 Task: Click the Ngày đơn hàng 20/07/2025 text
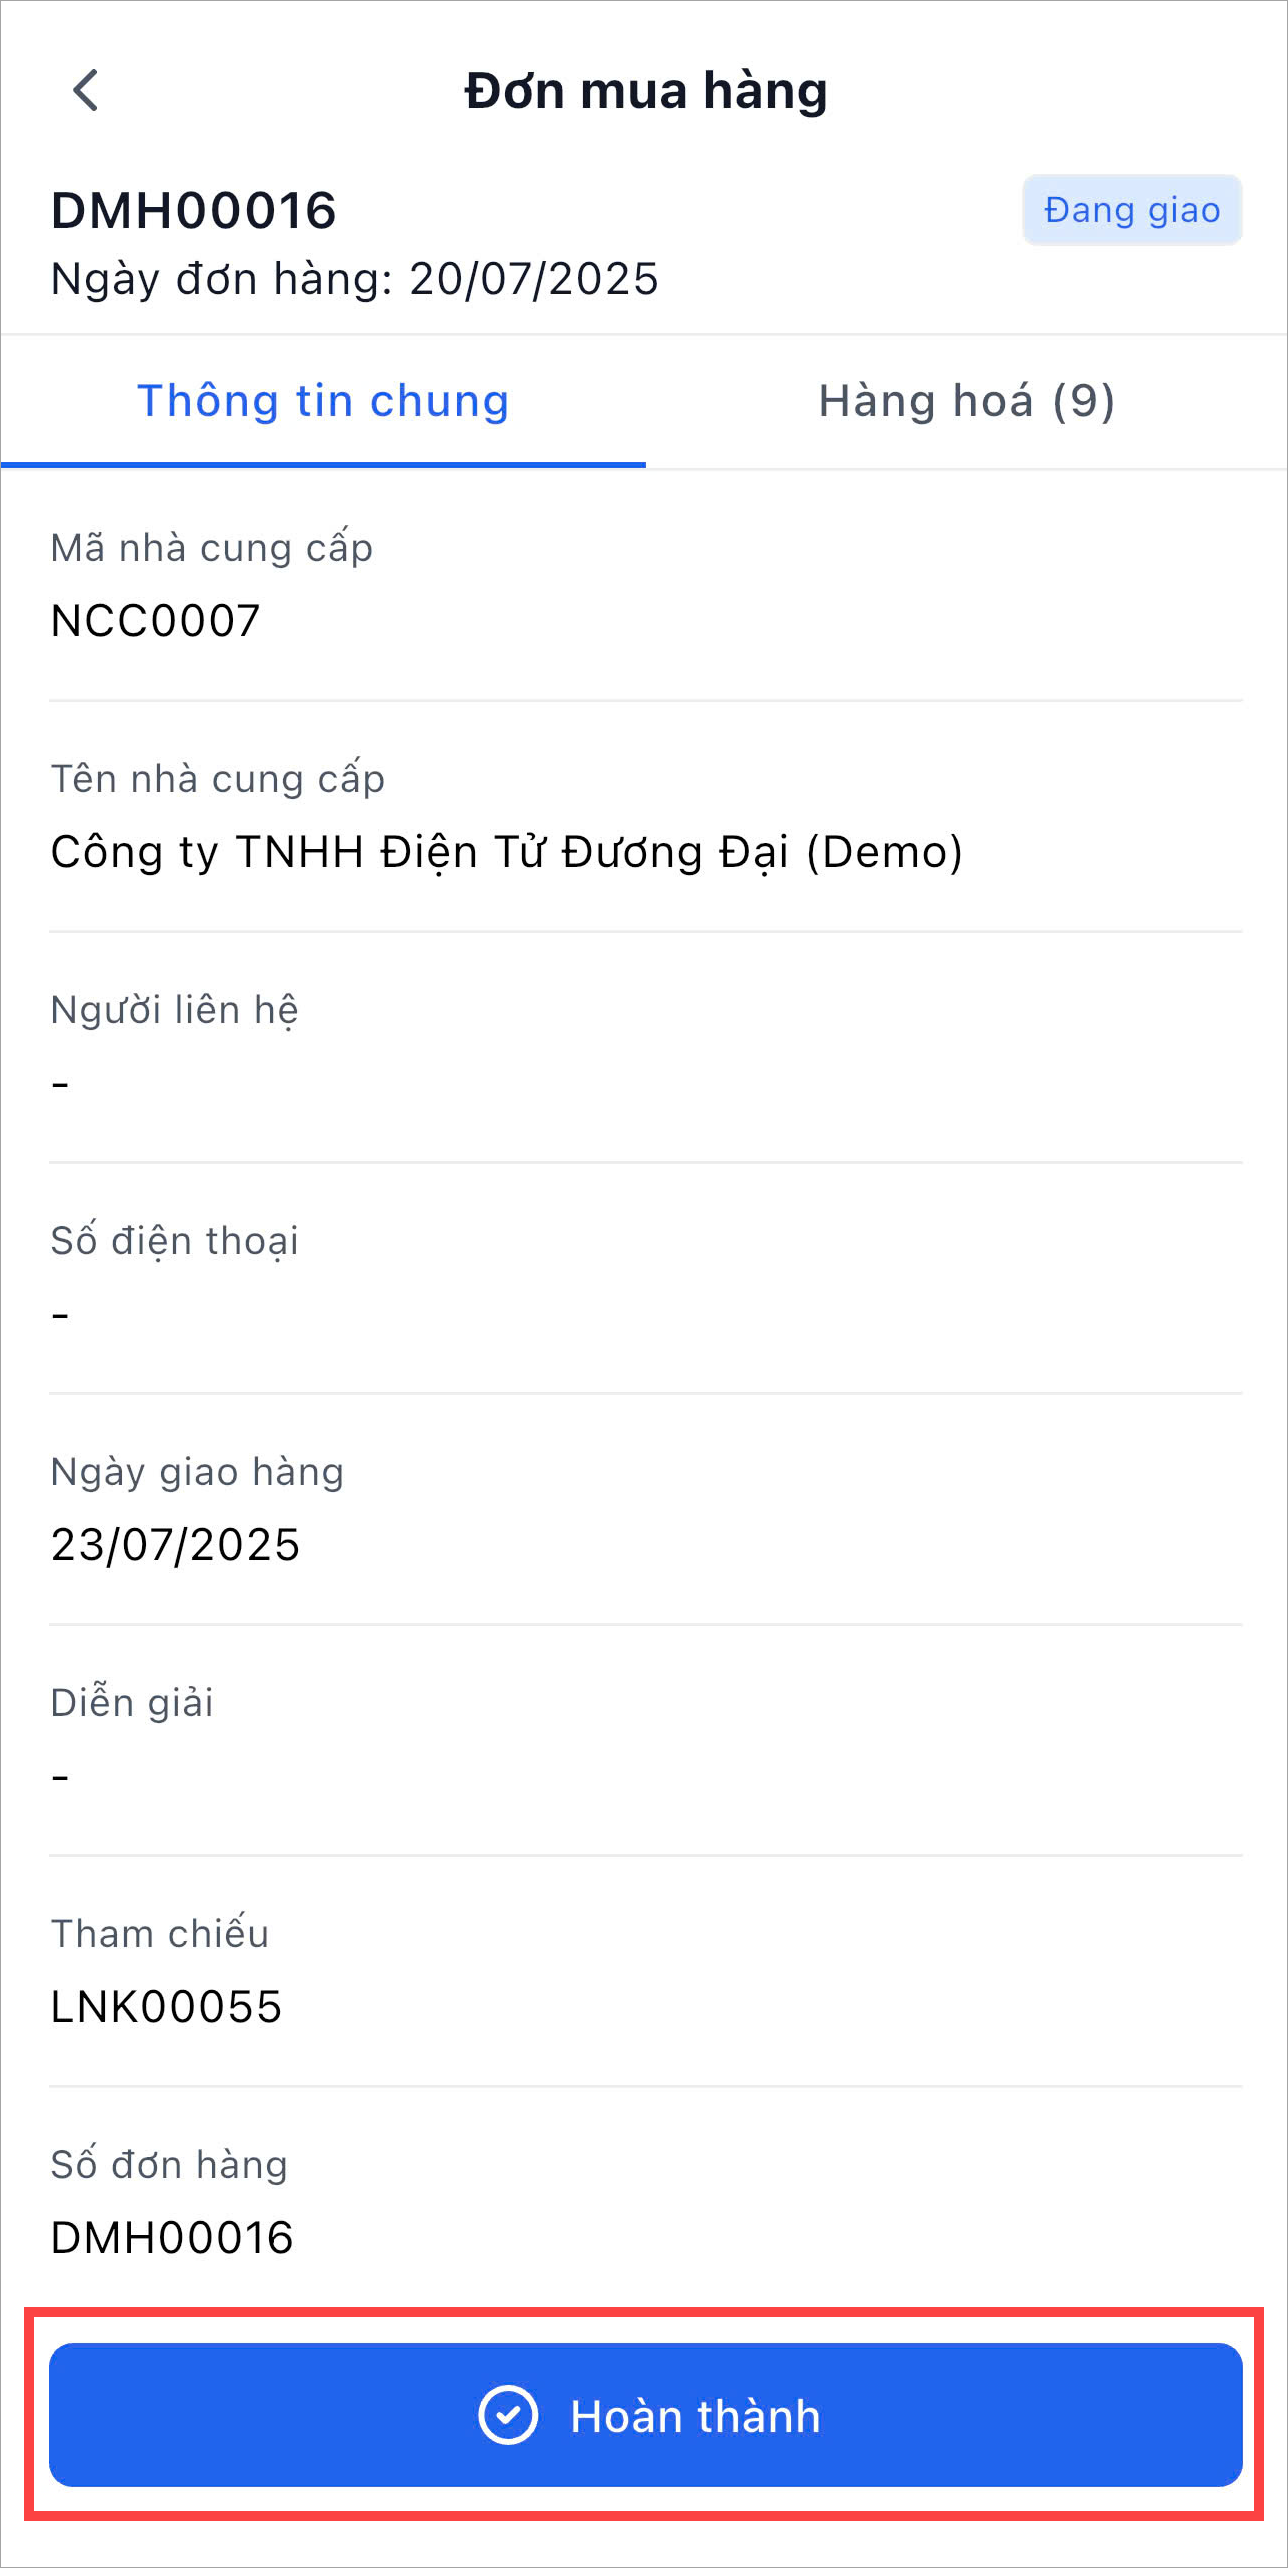pos(355,279)
